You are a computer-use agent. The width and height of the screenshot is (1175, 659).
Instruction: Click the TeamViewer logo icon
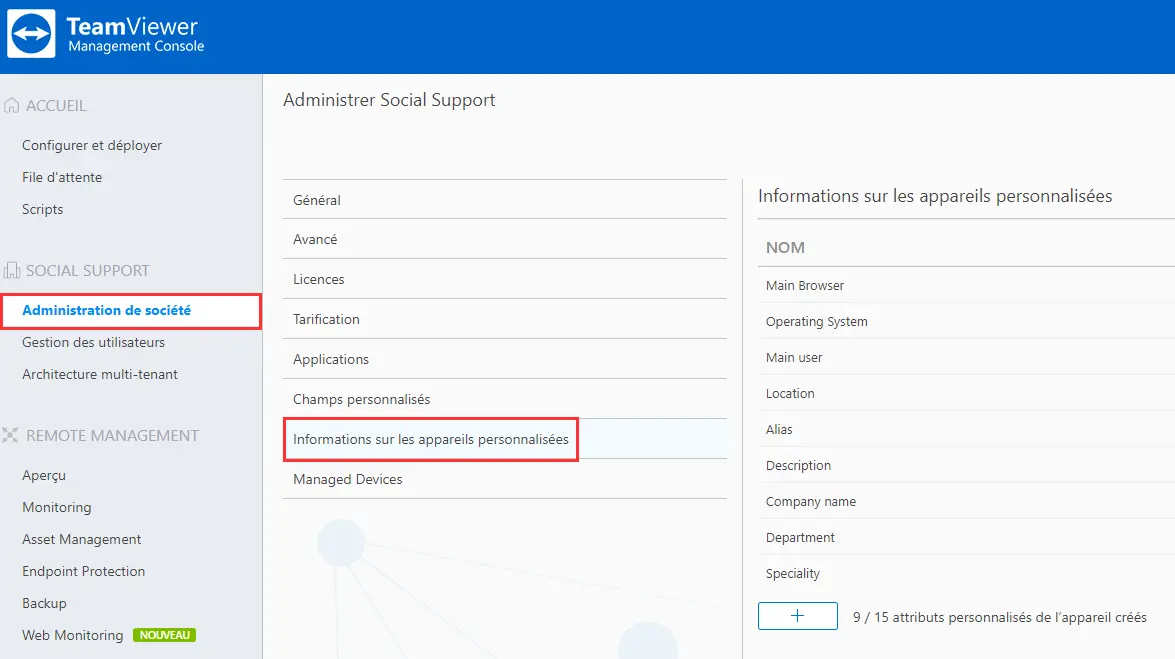(31, 34)
